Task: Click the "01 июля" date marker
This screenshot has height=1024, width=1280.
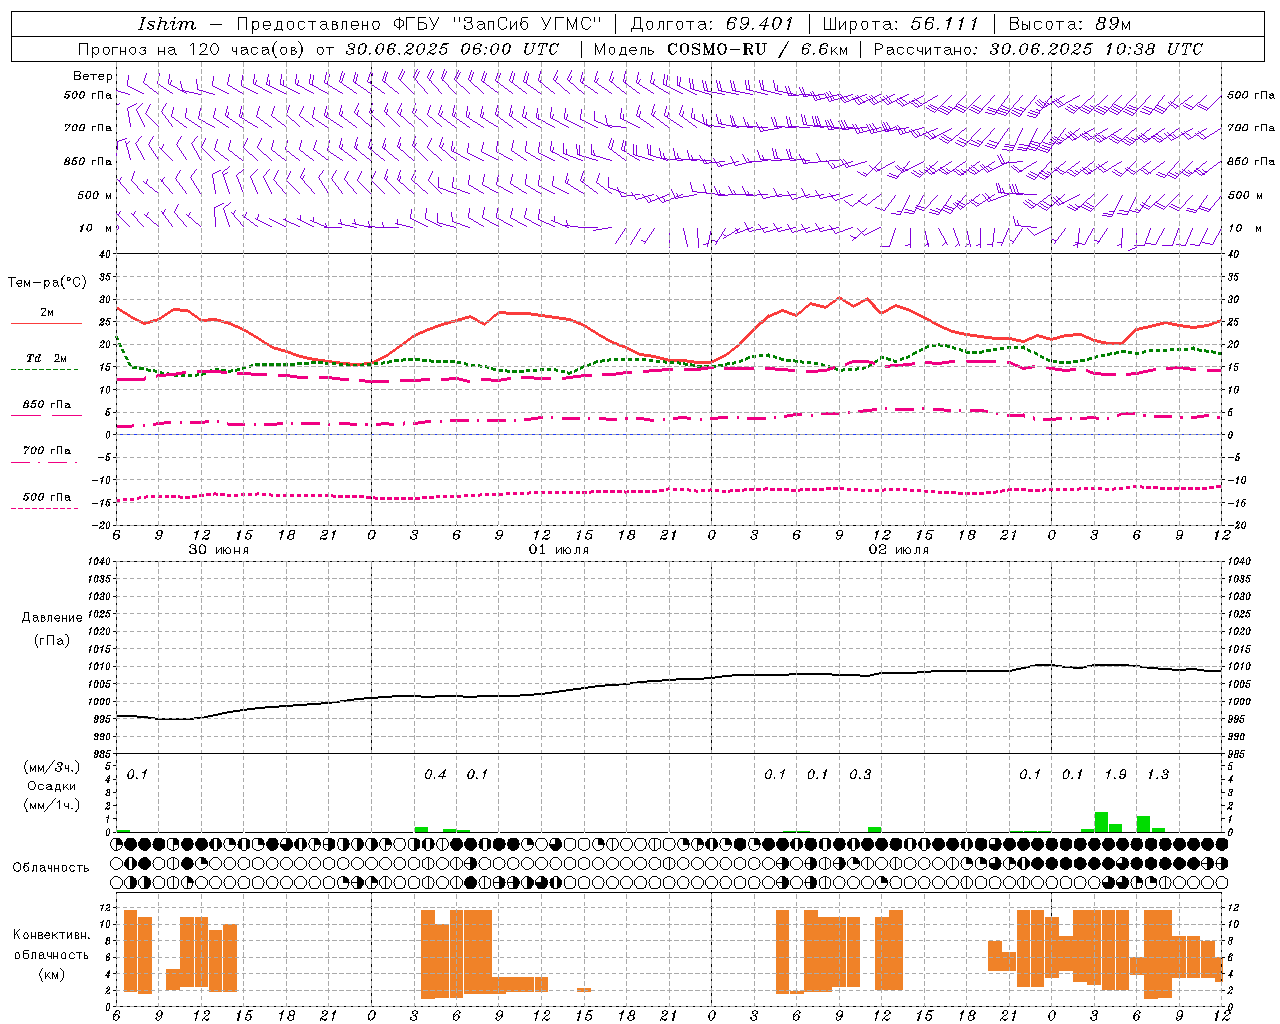Action: coord(559,550)
